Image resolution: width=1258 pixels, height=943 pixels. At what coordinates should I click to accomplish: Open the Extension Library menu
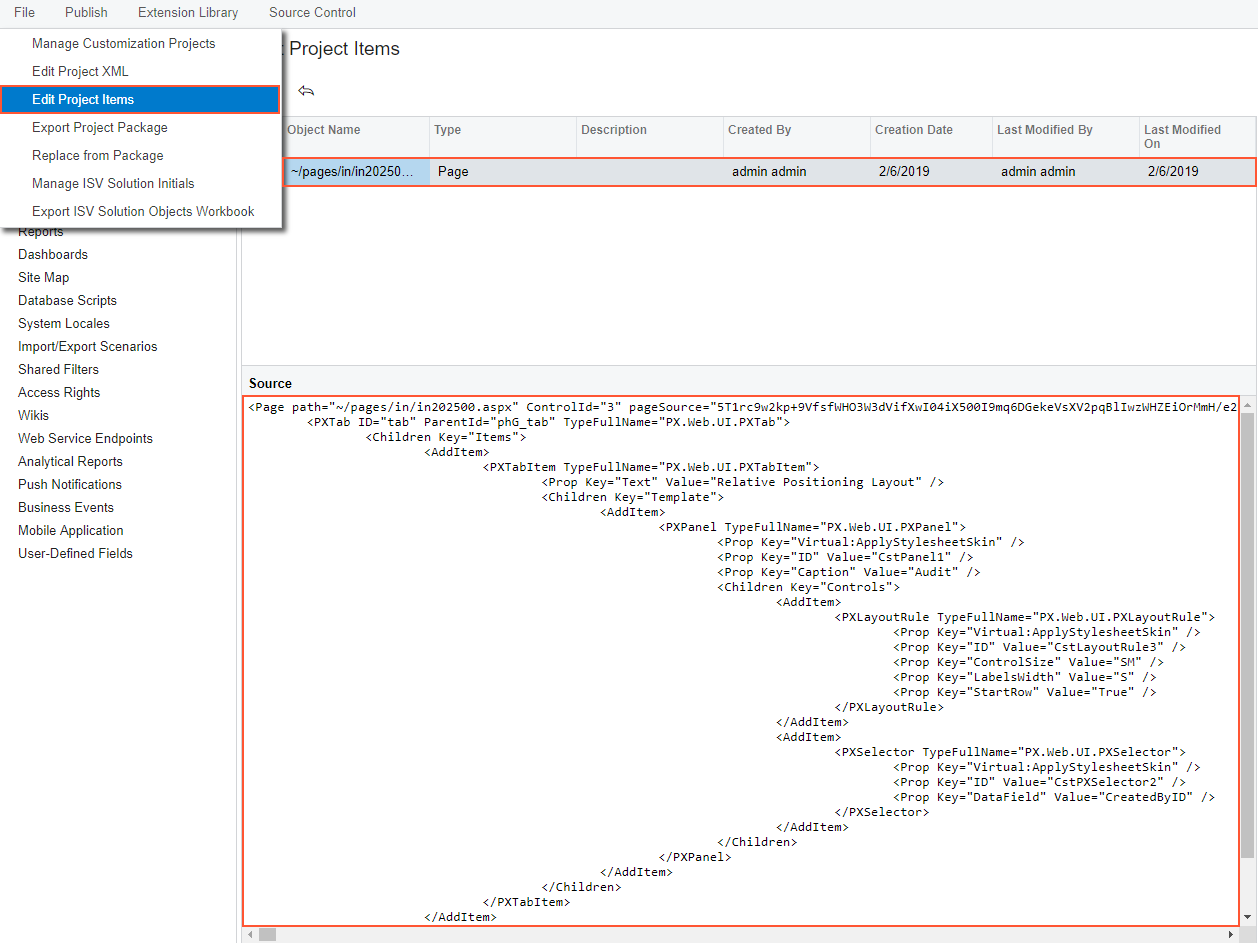tap(188, 13)
